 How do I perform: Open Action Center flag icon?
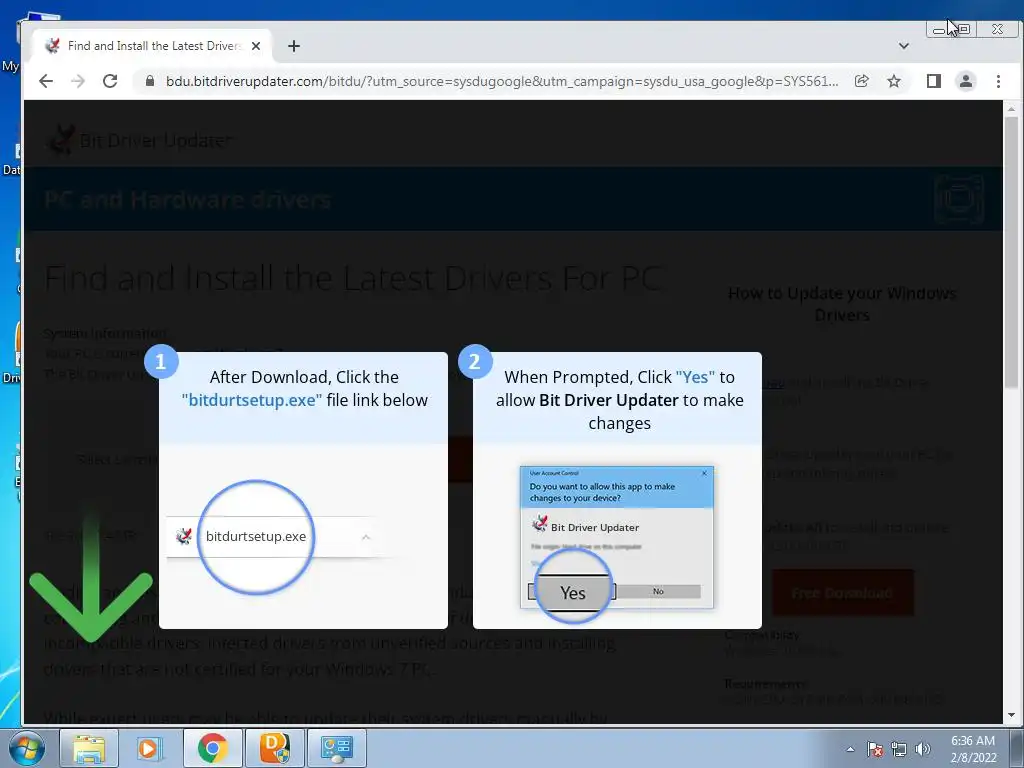coord(875,749)
